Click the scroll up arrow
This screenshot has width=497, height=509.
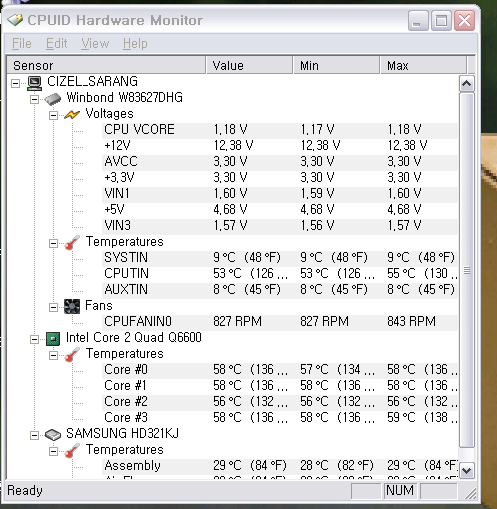click(x=466, y=84)
